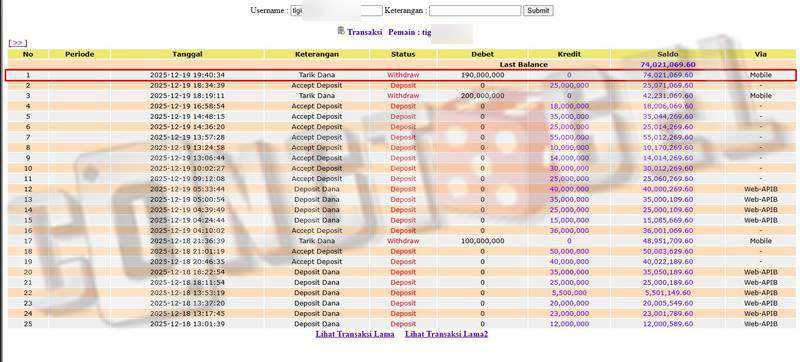The image size is (800, 362).
Task: Click the 100,000,000 withdraw debet in row 17
Action: coord(482,241)
